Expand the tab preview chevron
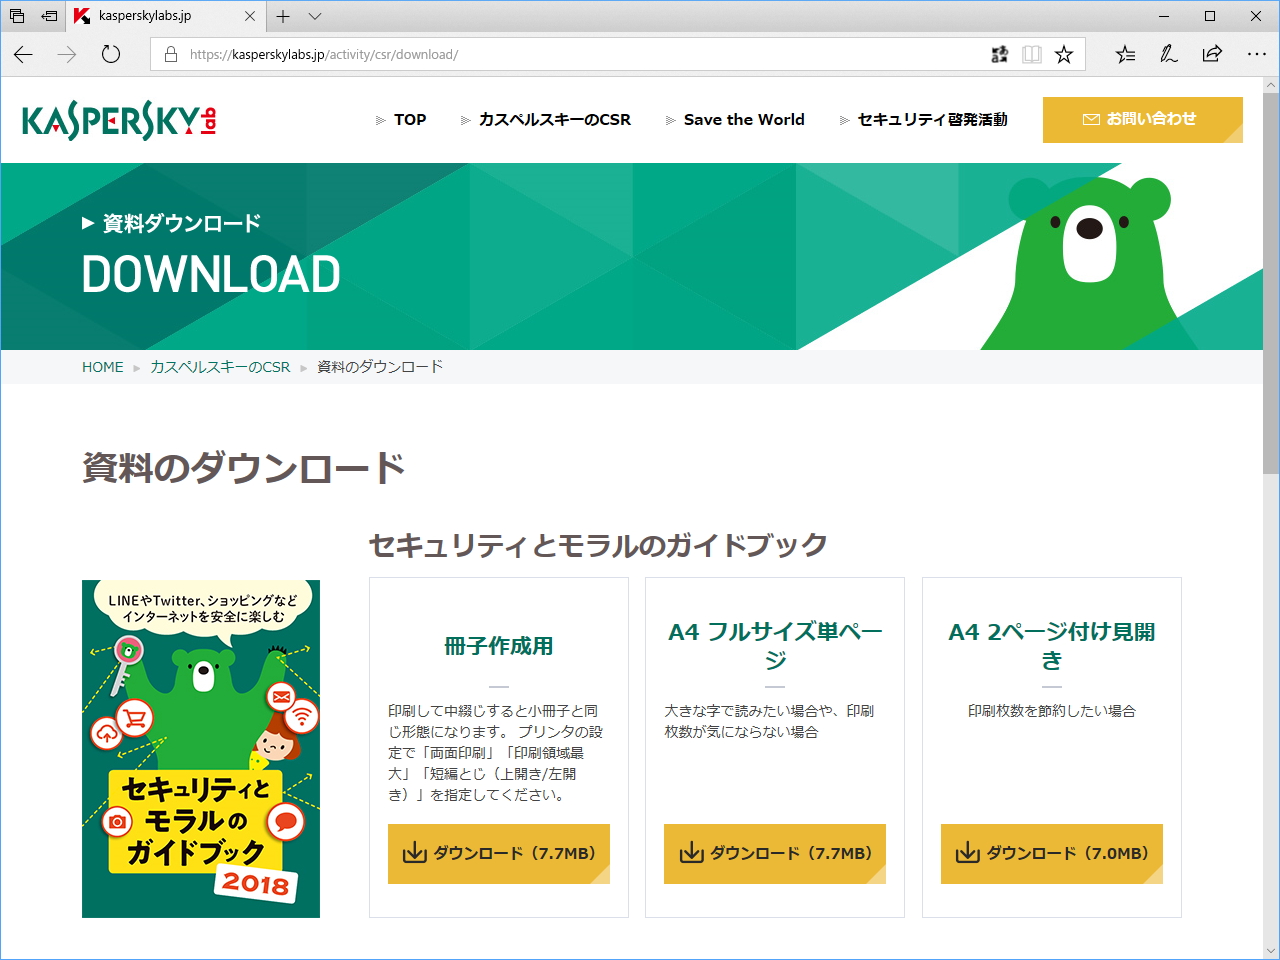This screenshot has width=1280, height=960. 315,16
